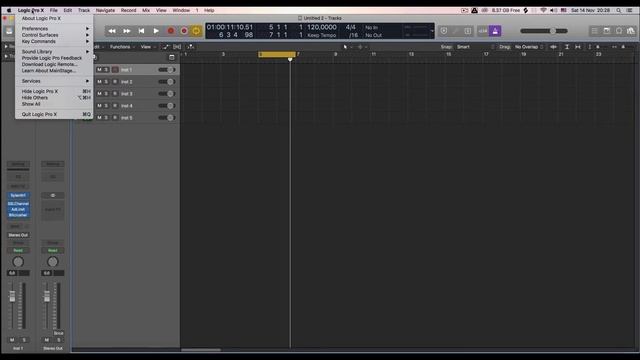This screenshot has width=640, height=360.
Task: Click the Flex show/hide icon
Action: [x=177, y=47]
